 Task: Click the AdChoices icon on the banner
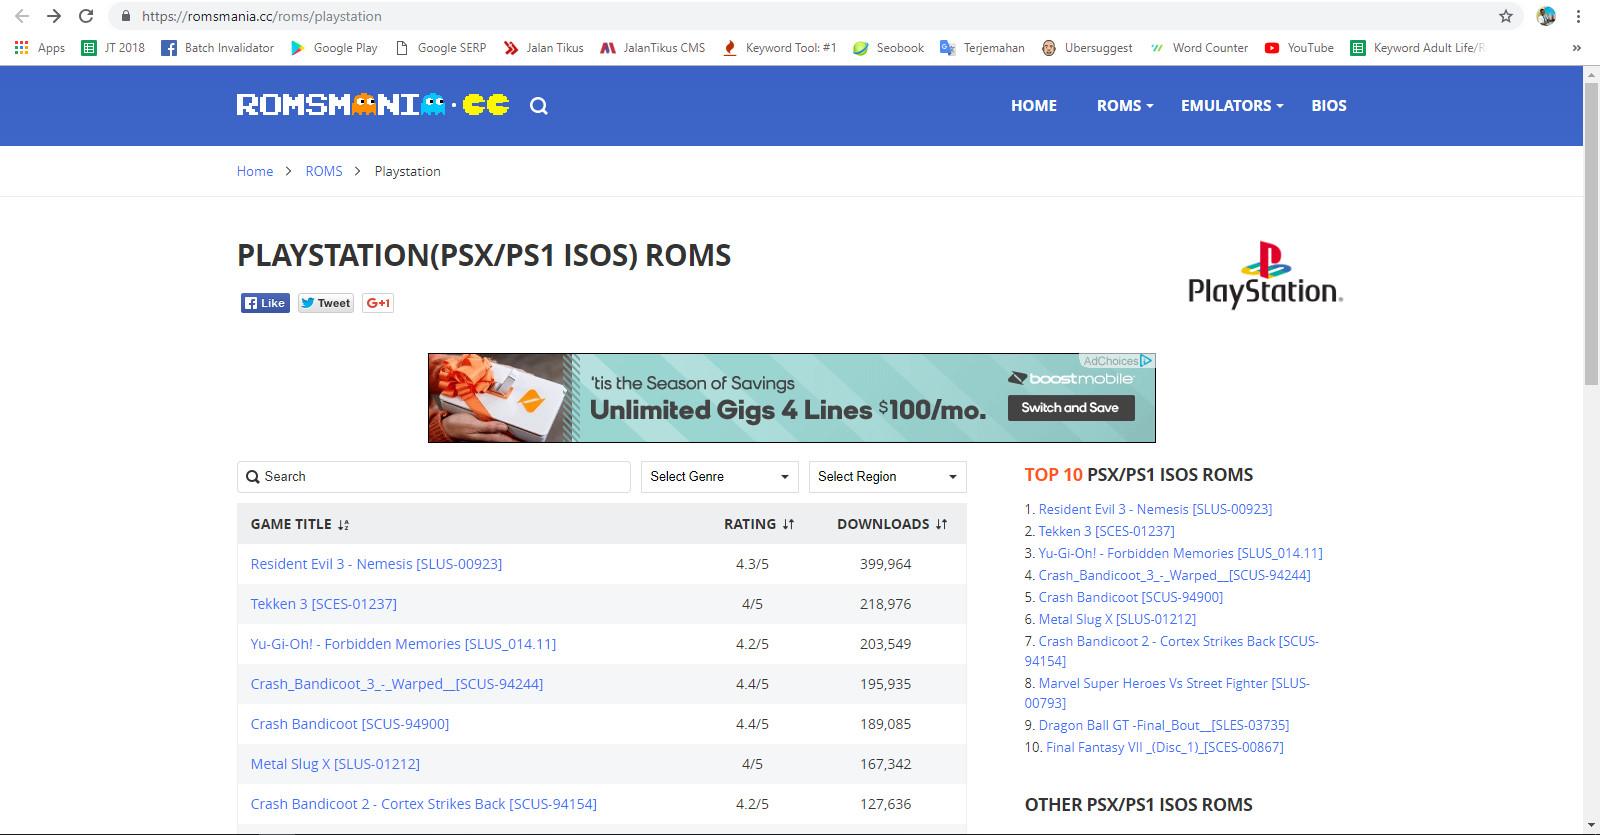[x=1147, y=361]
